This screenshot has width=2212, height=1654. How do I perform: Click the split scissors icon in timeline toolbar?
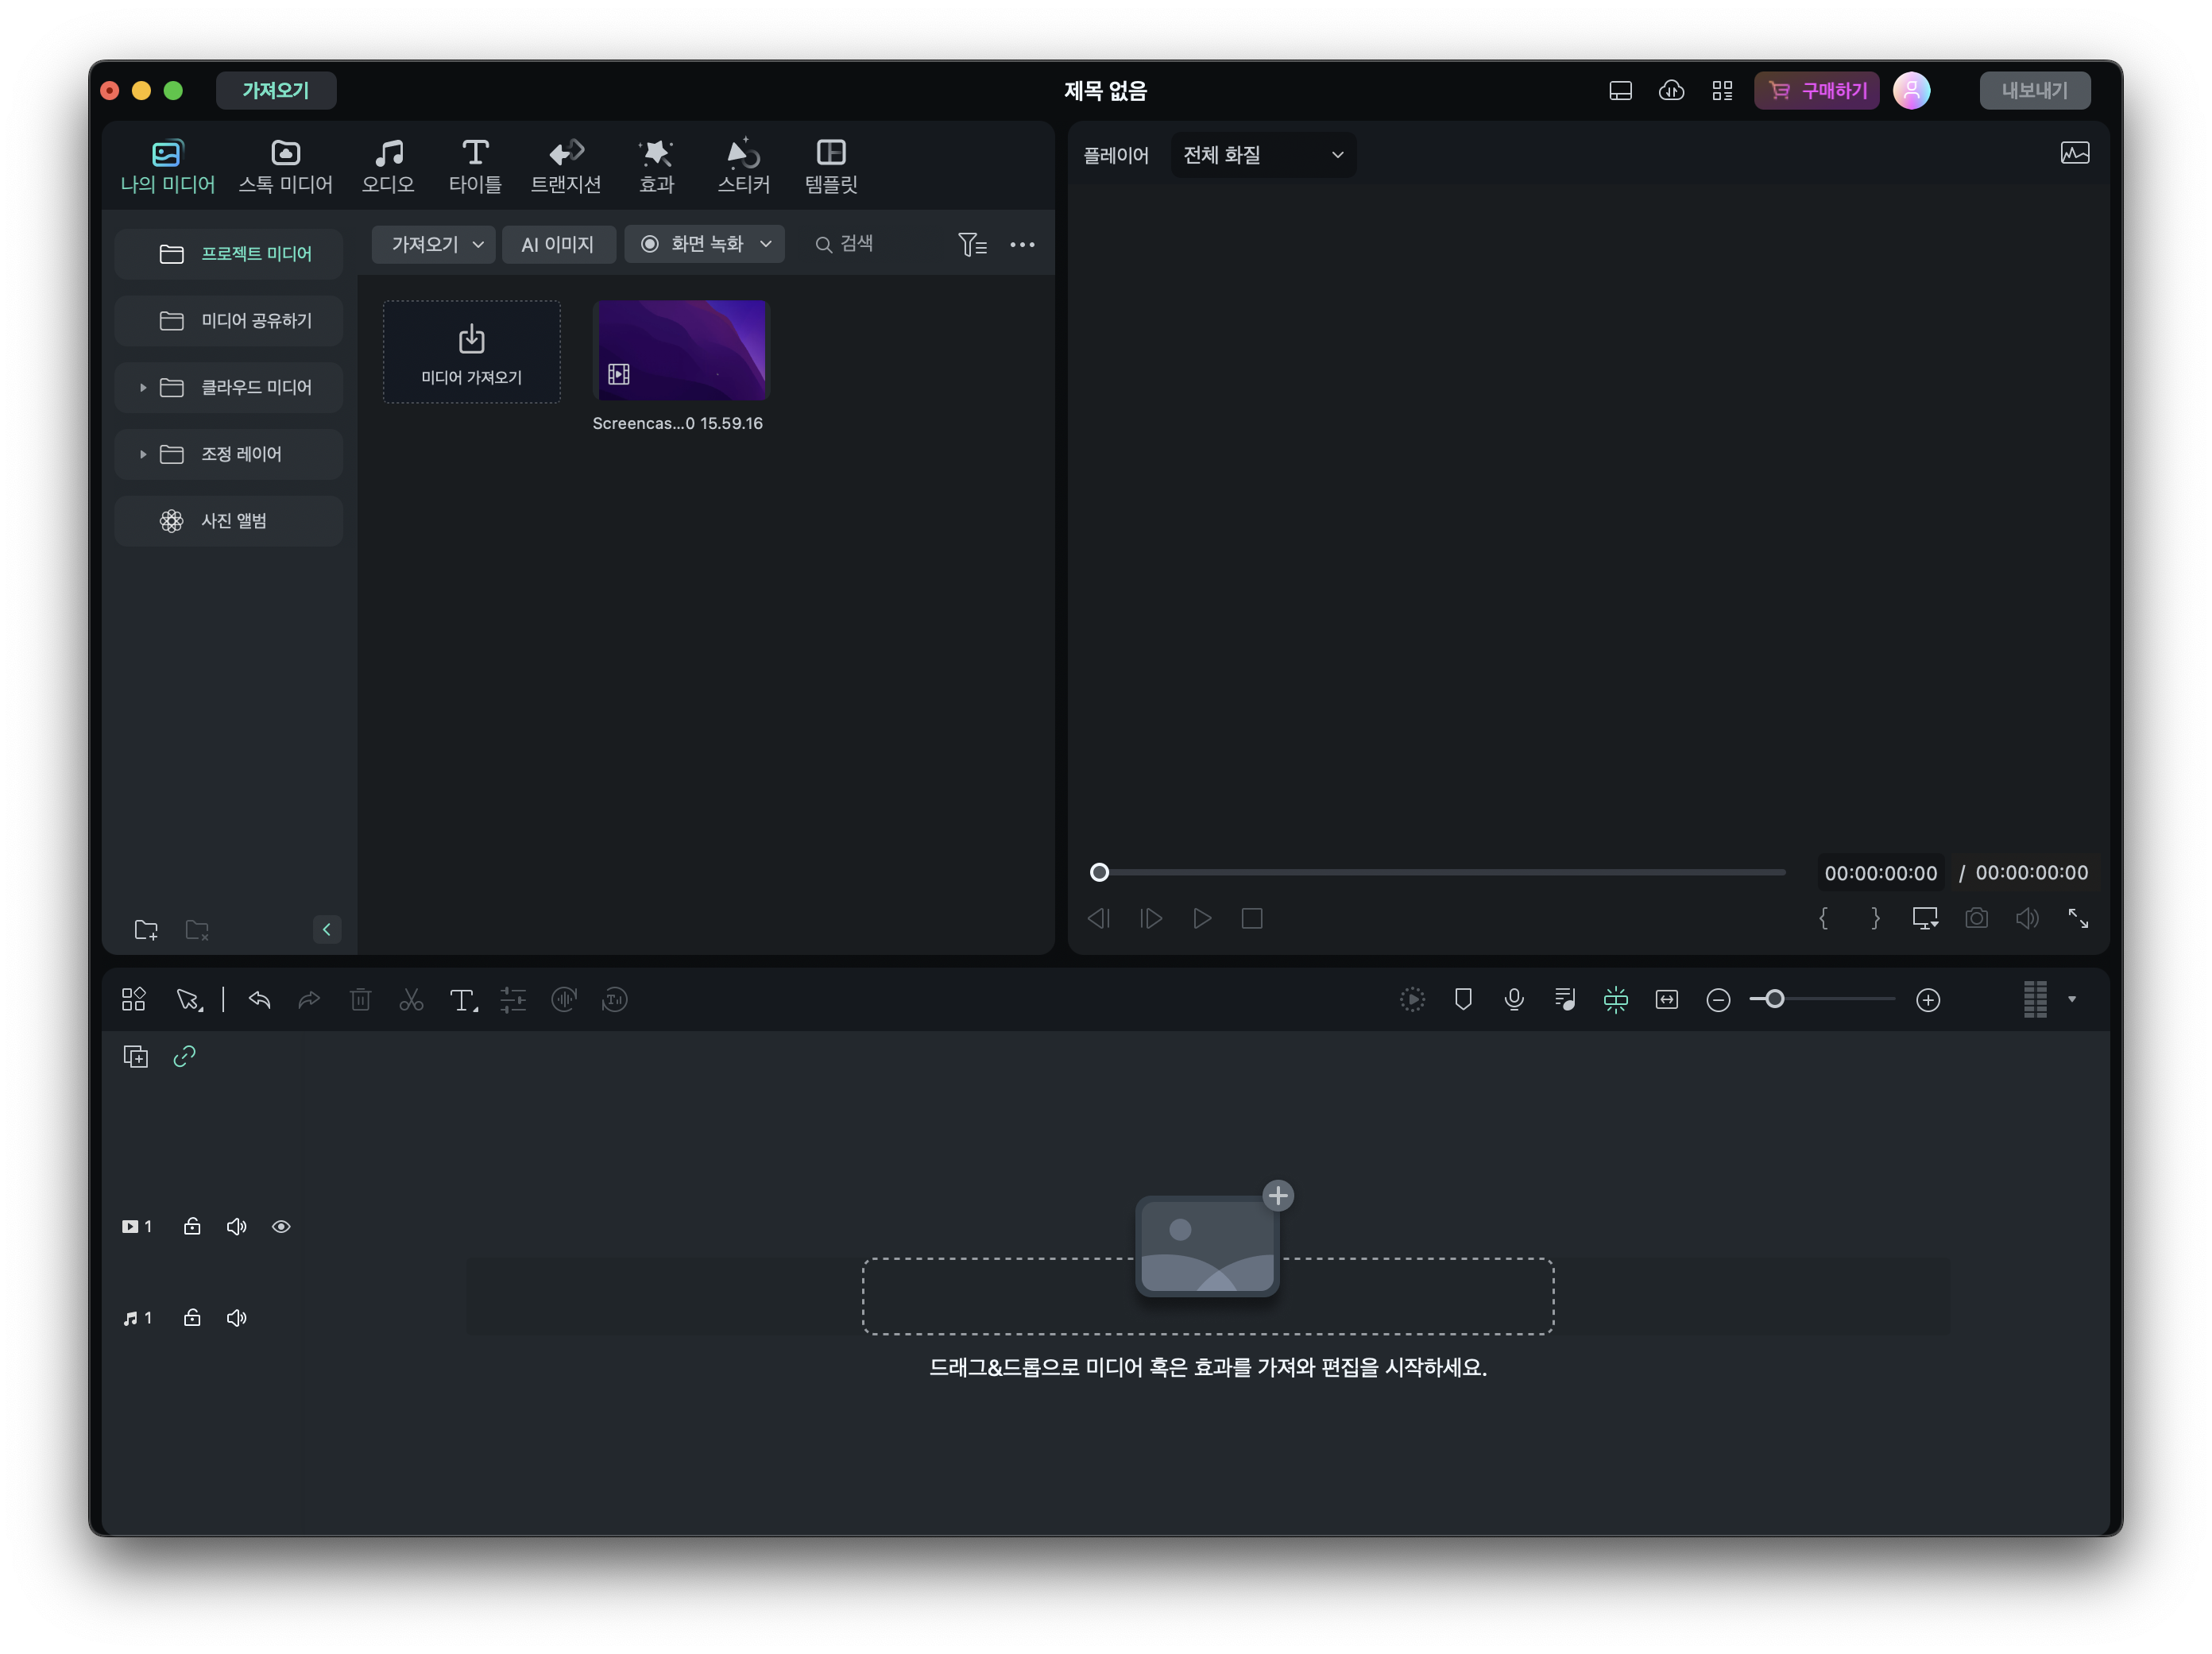pyautogui.click(x=411, y=1000)
